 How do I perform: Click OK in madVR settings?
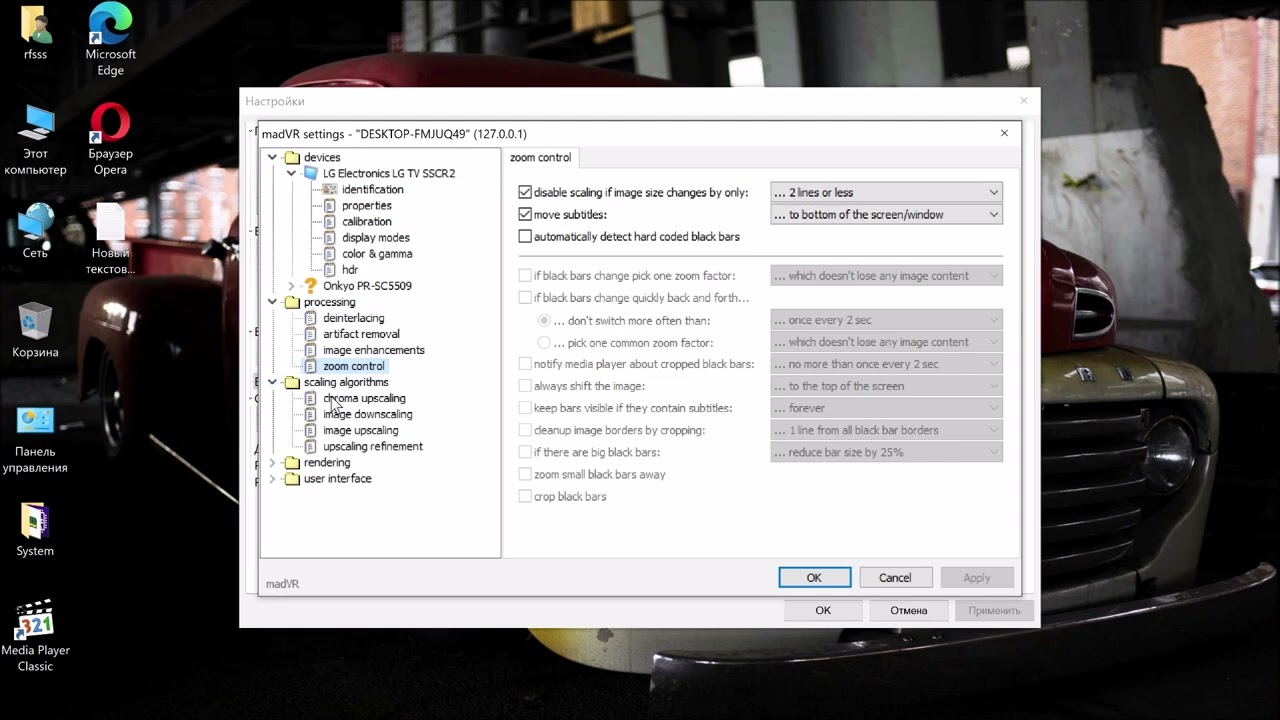pyautogui.click(x=815, y=577)
